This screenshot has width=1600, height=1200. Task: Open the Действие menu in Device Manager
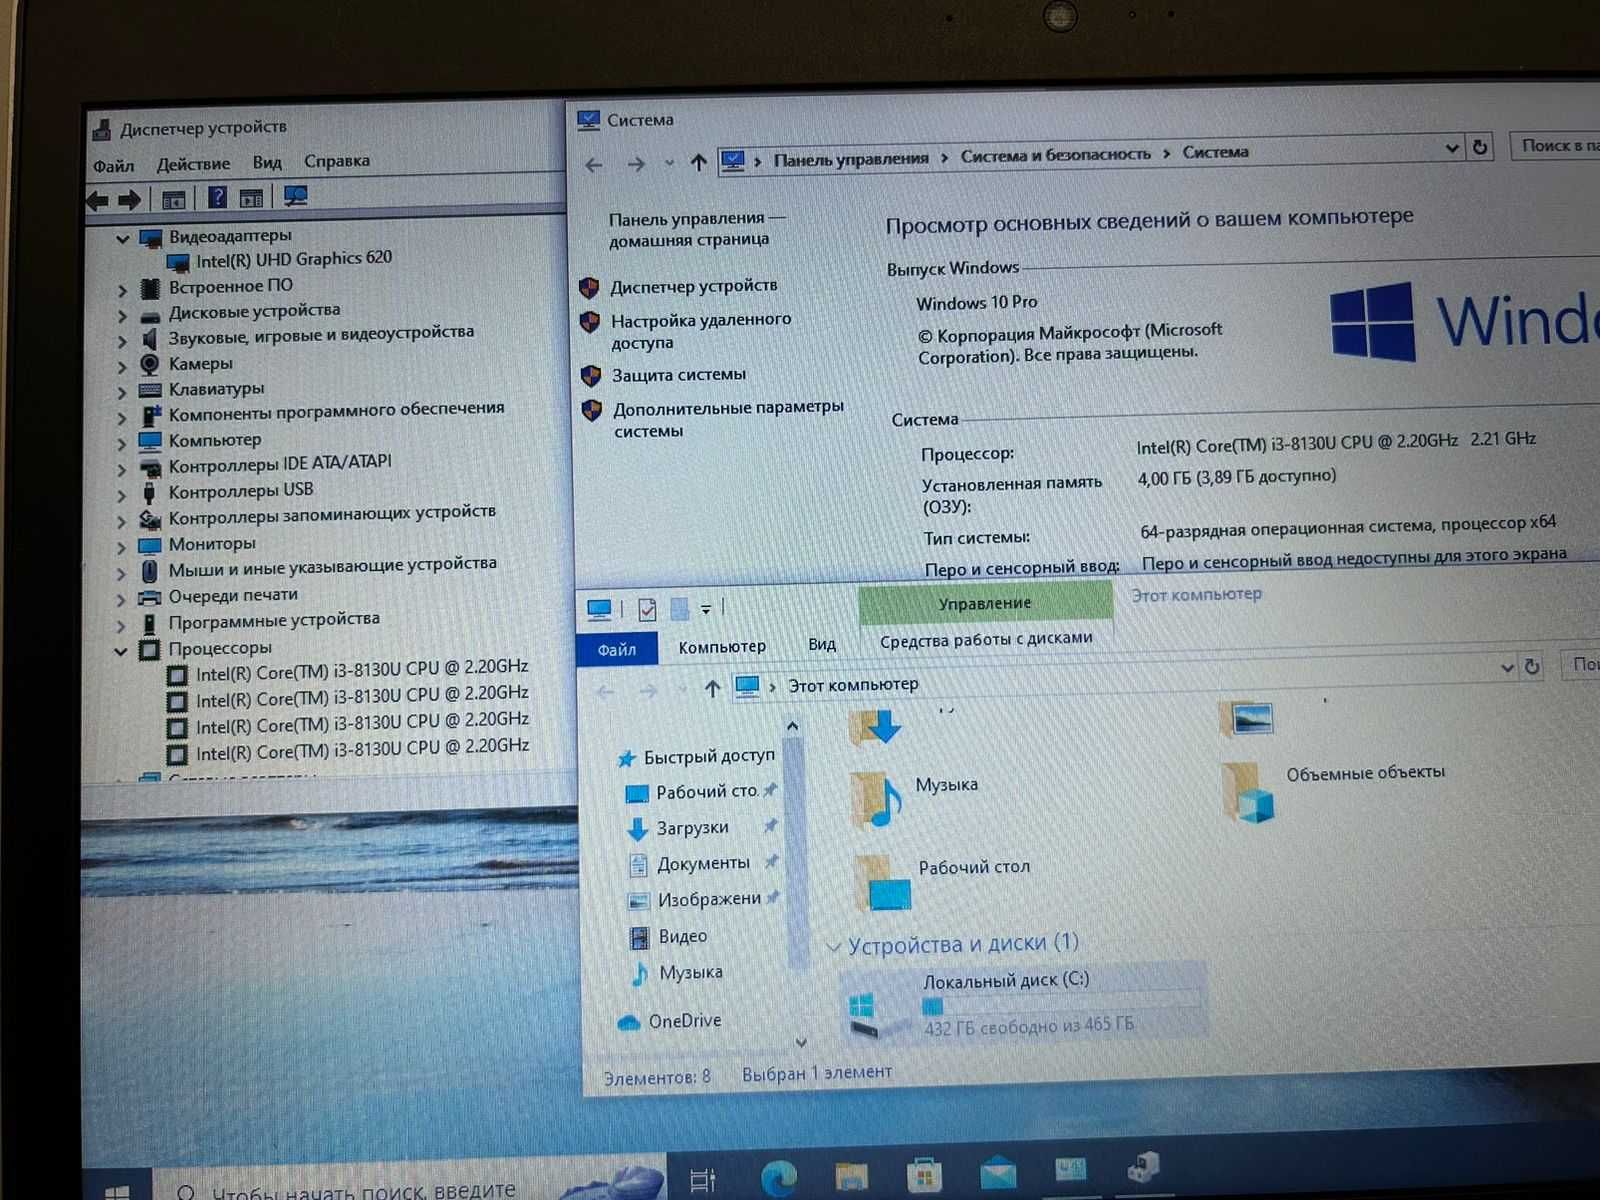coord(193,164)
